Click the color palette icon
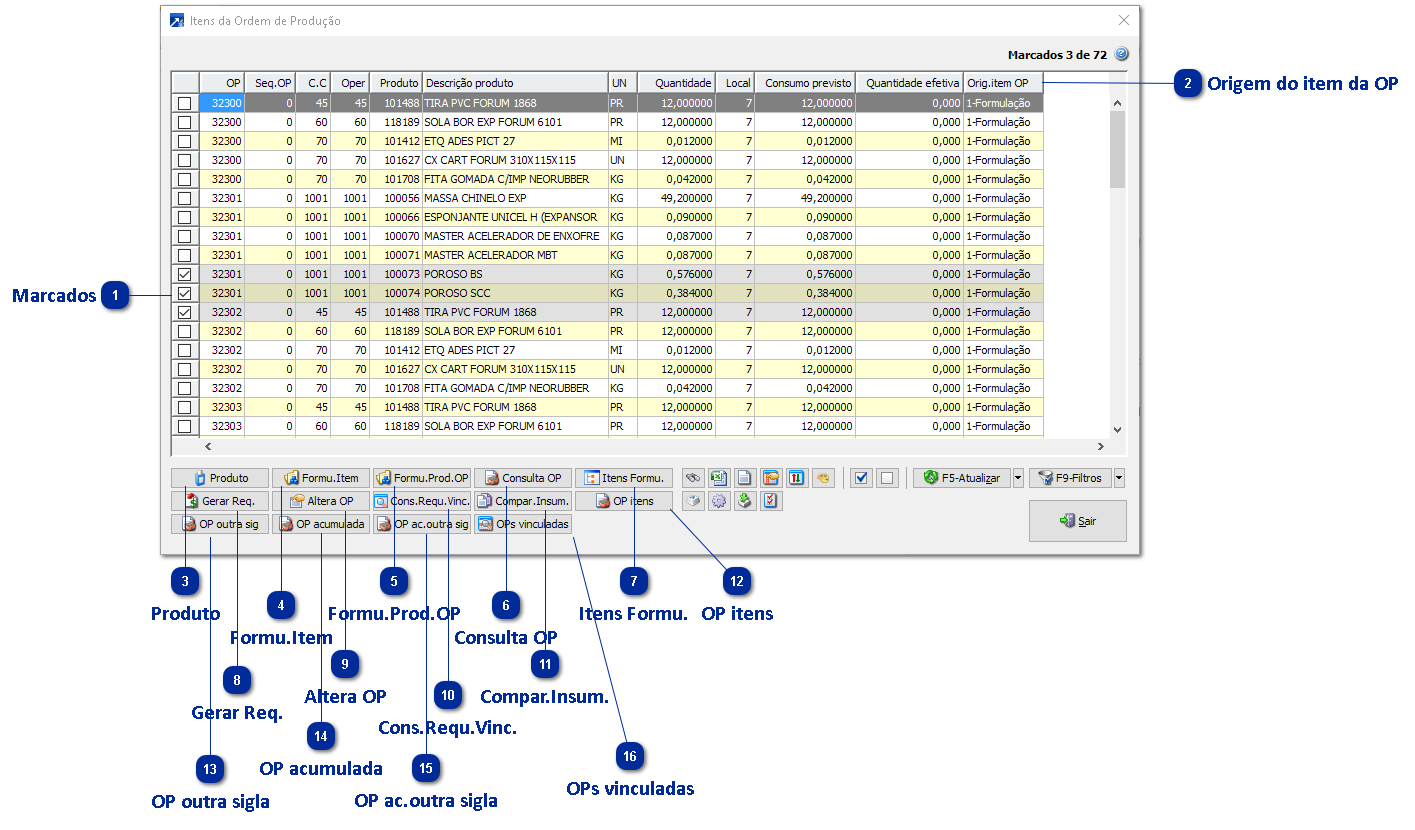This screenshot has width=1415, height=830. coord(823,478)
